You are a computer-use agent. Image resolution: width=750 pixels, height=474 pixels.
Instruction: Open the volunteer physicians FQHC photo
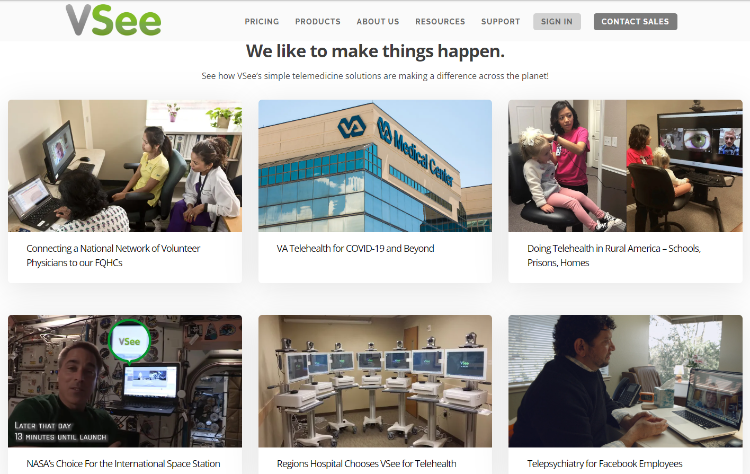coord(125,166)
